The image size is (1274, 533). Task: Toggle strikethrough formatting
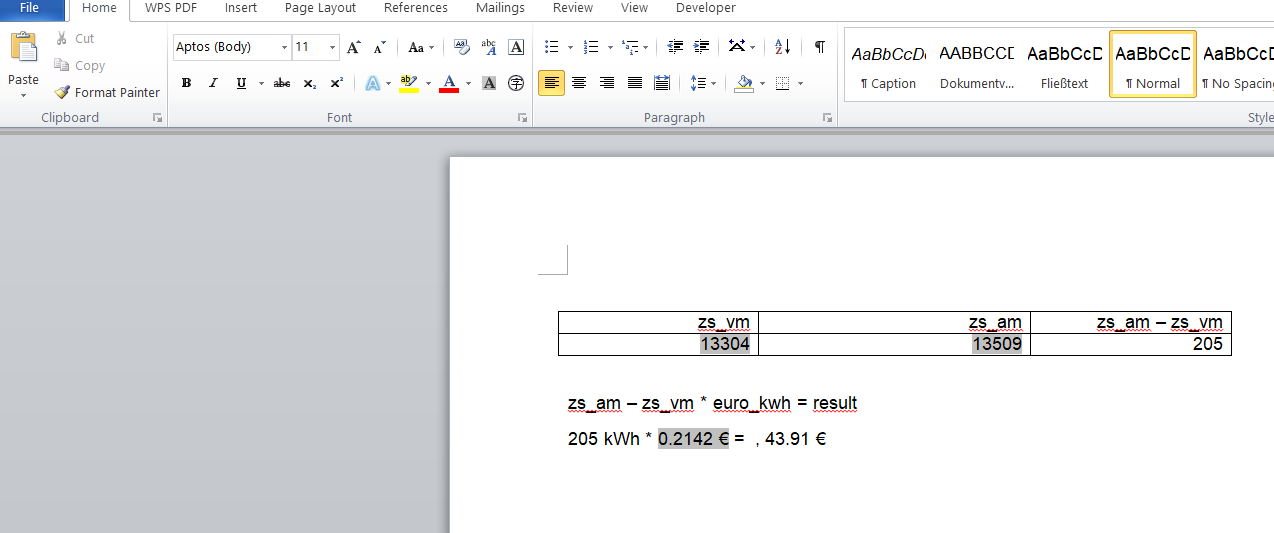coord(282,83)
